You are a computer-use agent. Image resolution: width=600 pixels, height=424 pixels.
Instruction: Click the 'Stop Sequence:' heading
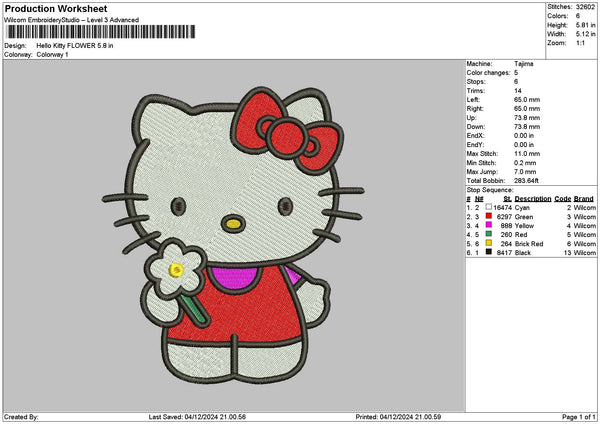[x=489, y=190]
